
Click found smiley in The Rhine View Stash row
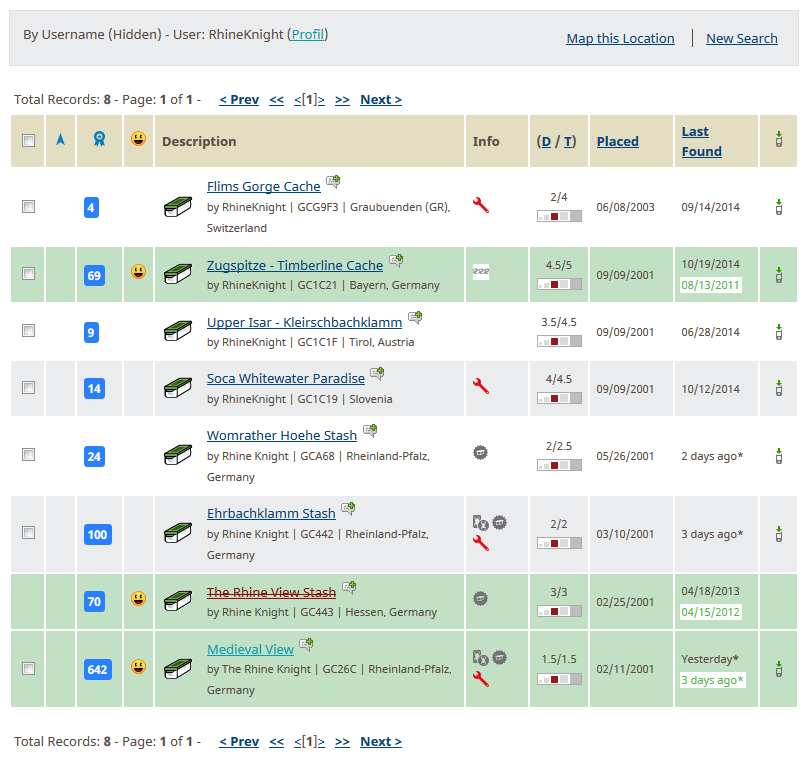coord(138,598)
